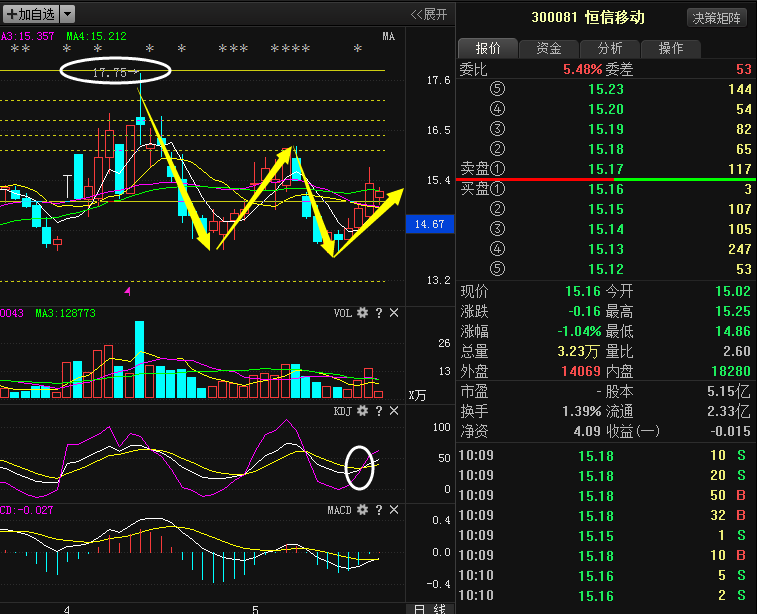
Task: Click the 委差 value 53
Action: click(x=743, y=70)
